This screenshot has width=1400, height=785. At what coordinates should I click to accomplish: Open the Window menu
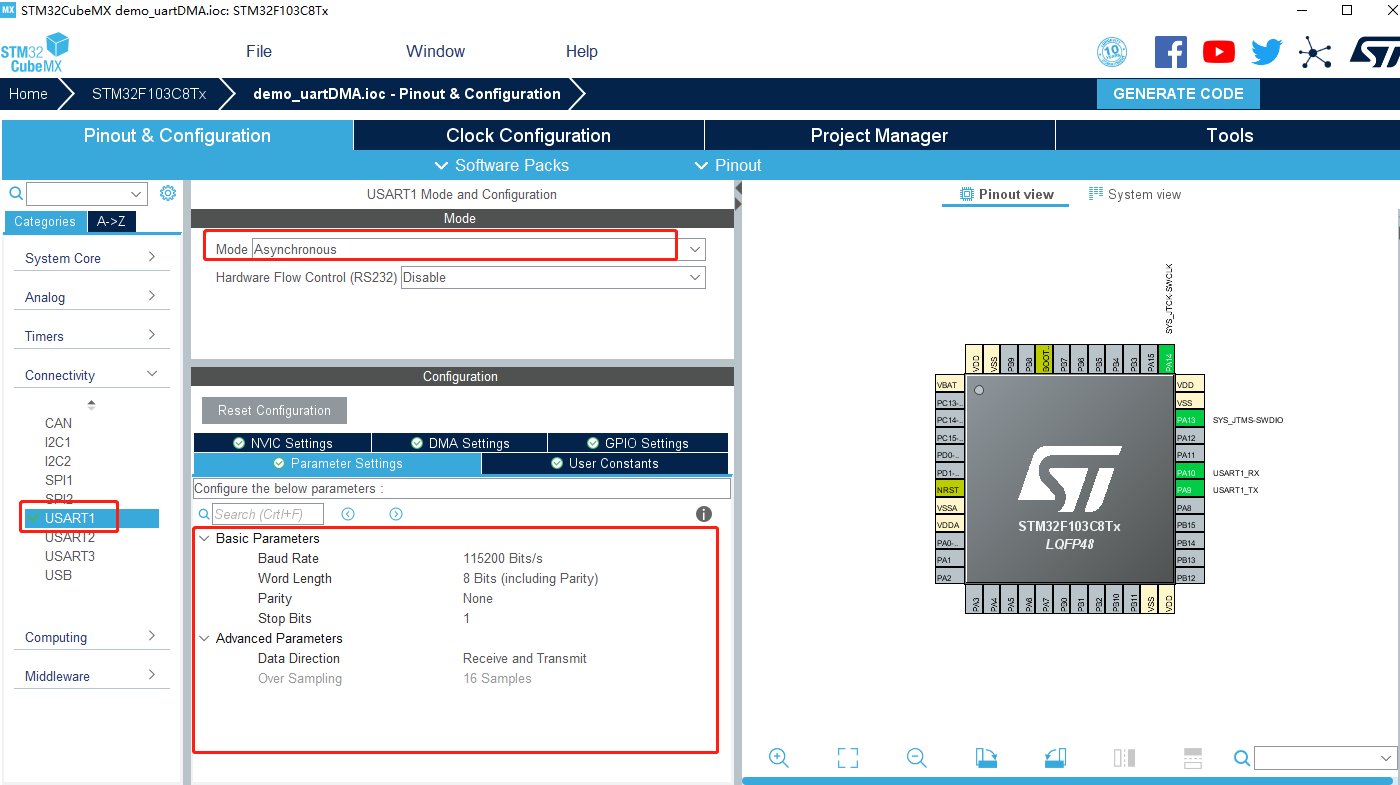[x=435, y=51]
